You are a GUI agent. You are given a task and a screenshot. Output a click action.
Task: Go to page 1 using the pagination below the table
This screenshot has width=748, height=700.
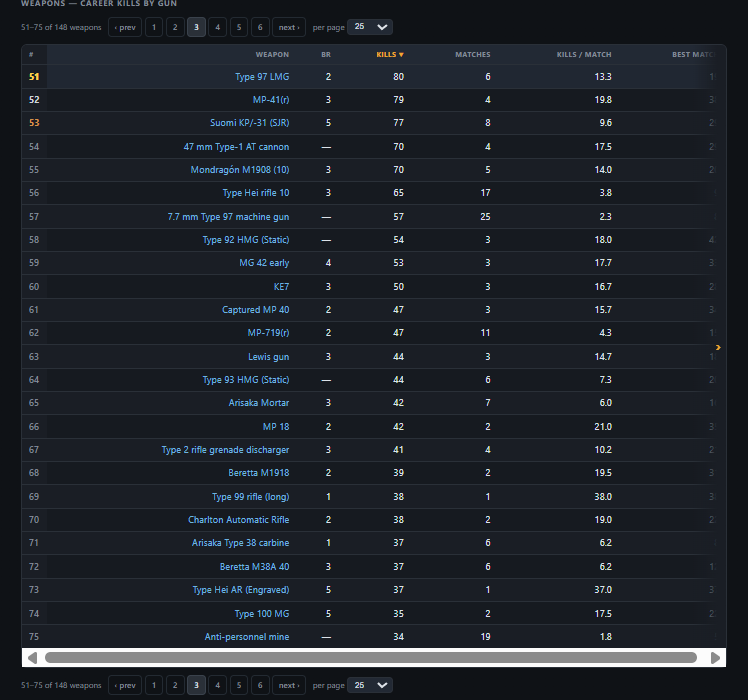pyautogui.click(x=154, y=685)
